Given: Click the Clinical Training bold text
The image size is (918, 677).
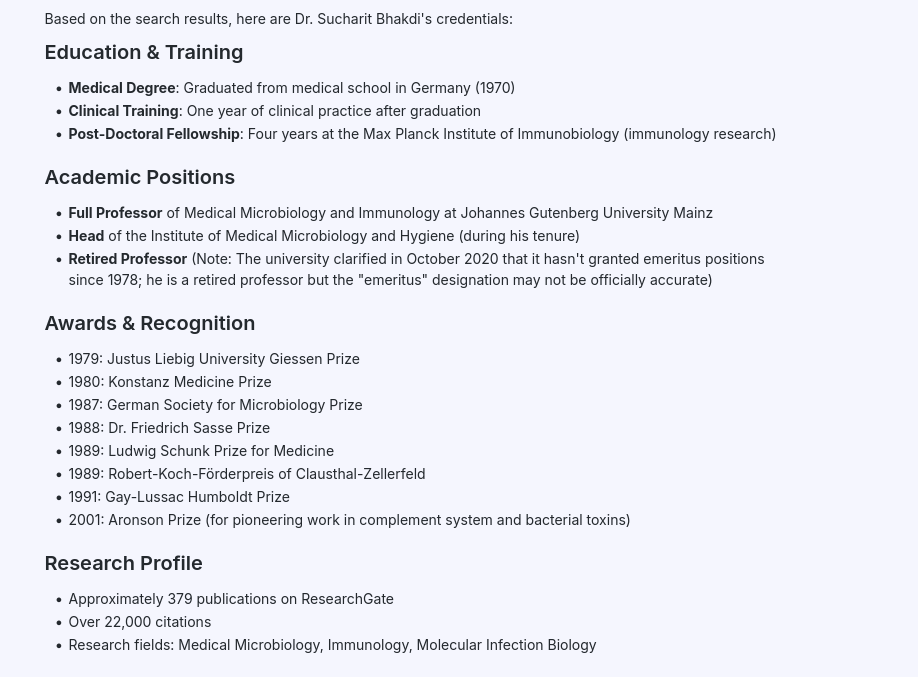Looking at the screenshot, I should (124, 111).
